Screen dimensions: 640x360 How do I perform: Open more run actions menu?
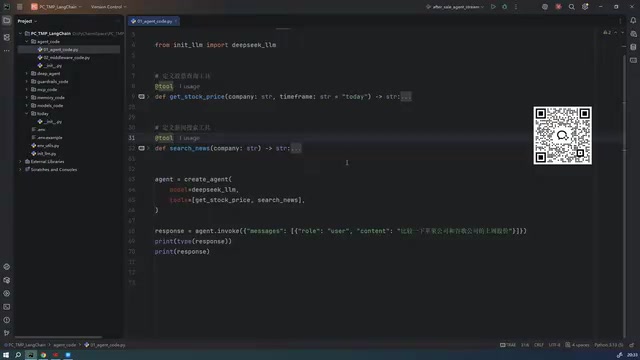click(516, 7)
